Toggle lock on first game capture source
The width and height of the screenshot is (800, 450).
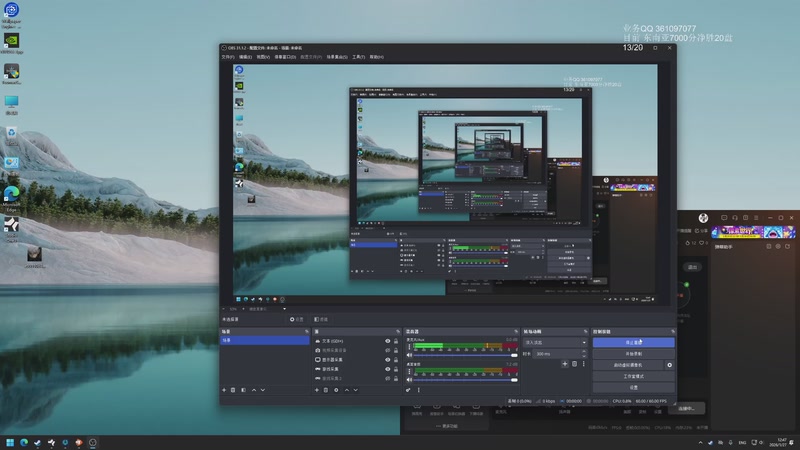pos(396,369)
